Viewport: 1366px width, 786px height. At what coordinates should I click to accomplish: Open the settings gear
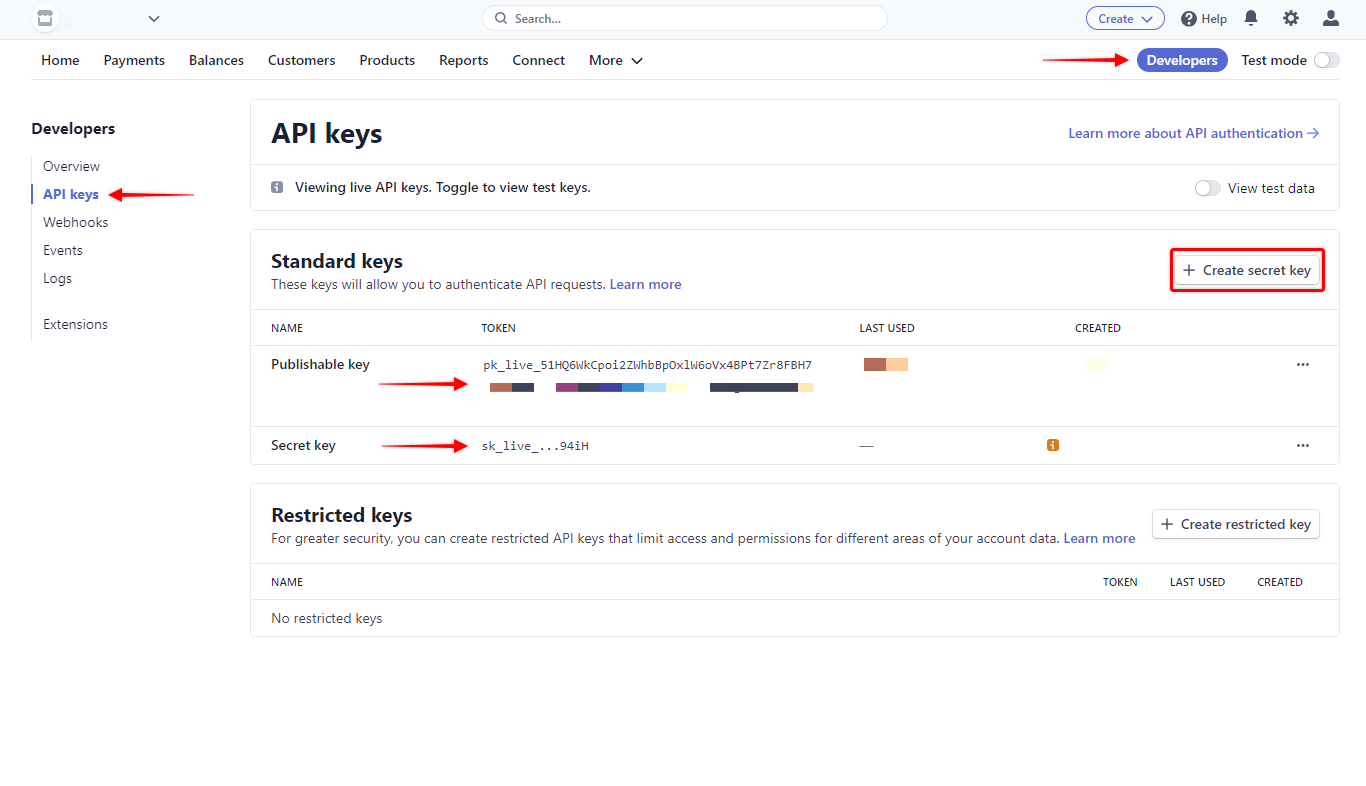(1291, 18)
